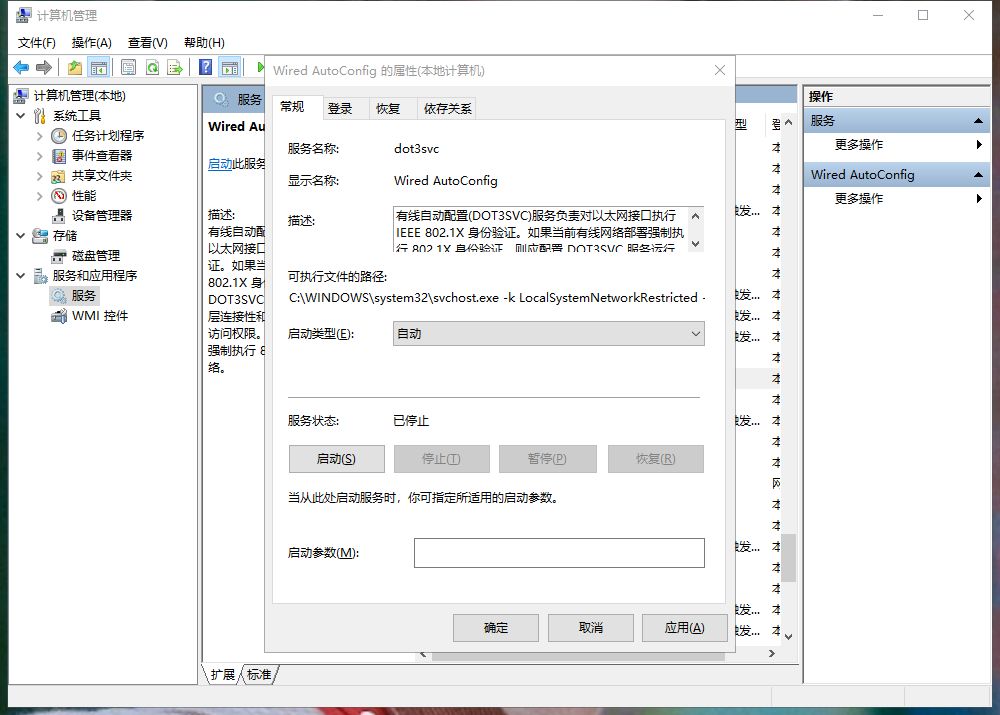
Task: Click the green Refresh toolbar icon
Action: click(x=152, y=68)
